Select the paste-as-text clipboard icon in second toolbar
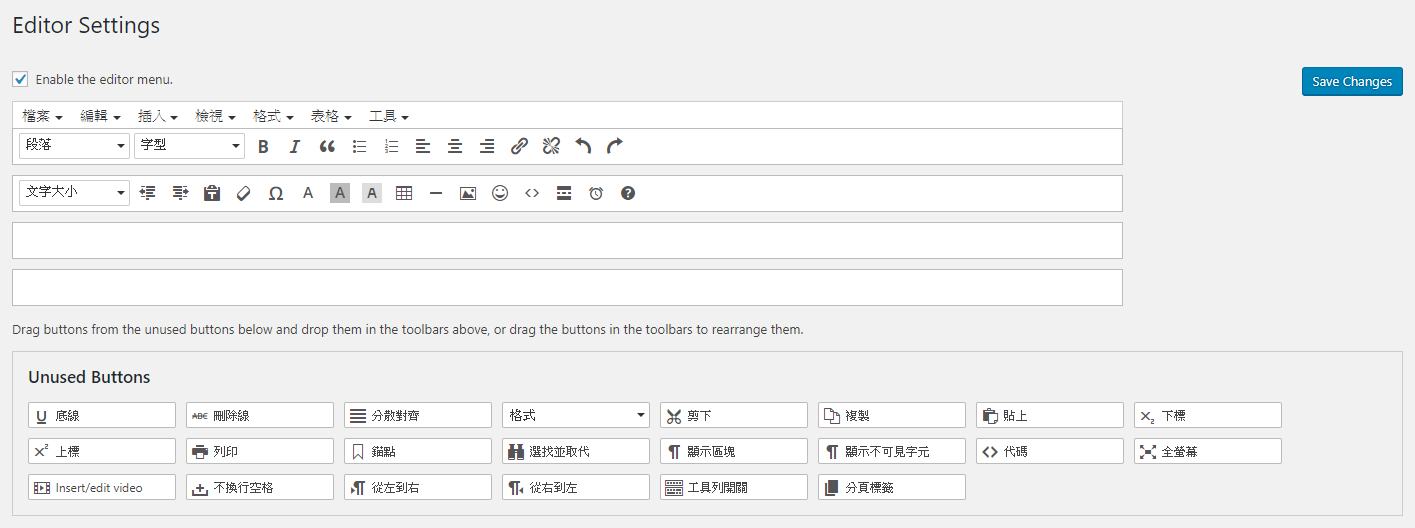The width and height of the screenshot is (1415, 528). (212, 193)
